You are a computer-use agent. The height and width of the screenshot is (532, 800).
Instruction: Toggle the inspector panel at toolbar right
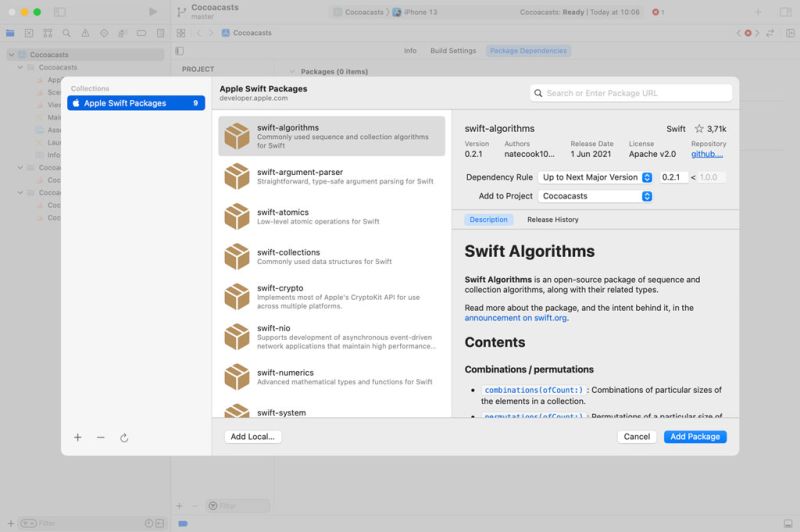click(785, 12)
